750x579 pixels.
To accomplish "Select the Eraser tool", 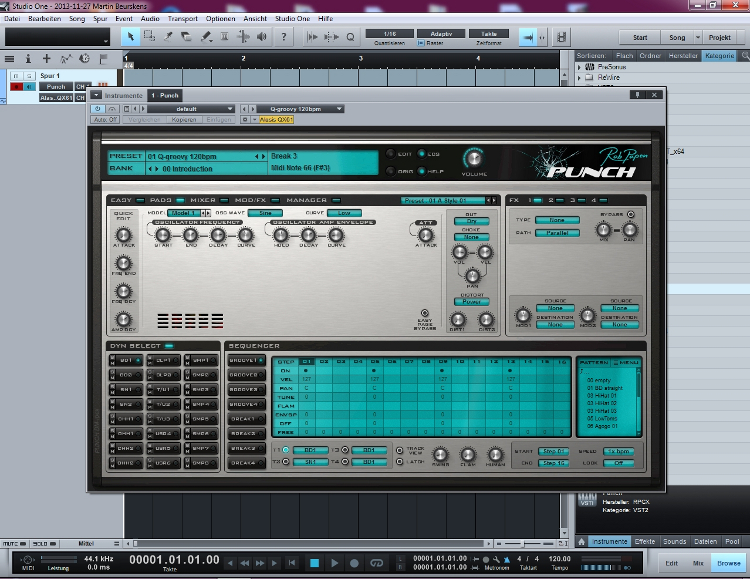I will tap(187, 37).
